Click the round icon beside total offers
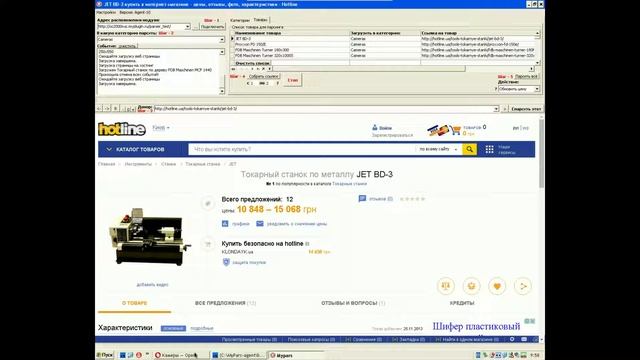The height and width of the screenshot is (360, 640). (x=208, y=203)
